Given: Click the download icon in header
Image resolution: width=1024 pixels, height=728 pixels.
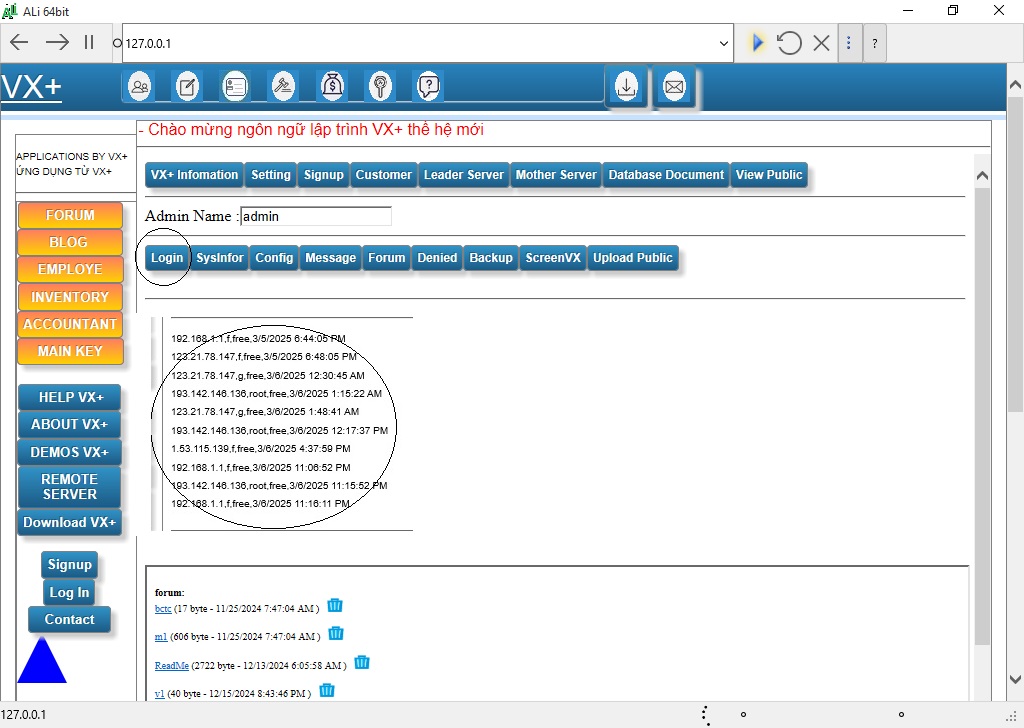Looking at the screenshot, I should 626,87.
